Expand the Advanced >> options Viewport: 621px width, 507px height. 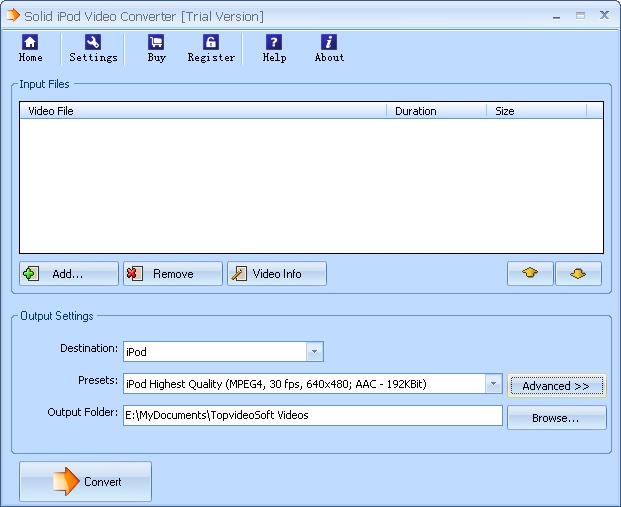point(556,386)
